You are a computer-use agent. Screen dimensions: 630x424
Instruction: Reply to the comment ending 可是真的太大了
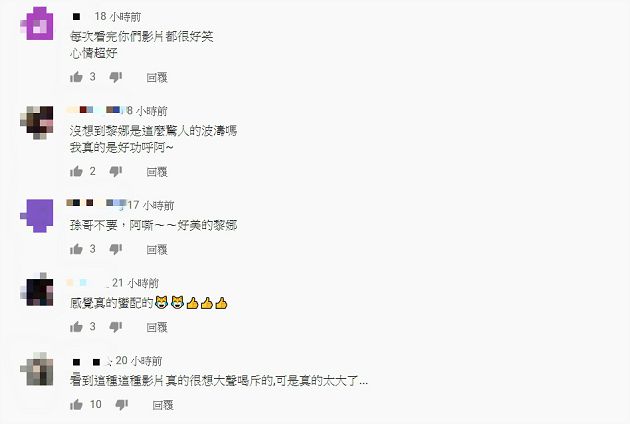163,405
